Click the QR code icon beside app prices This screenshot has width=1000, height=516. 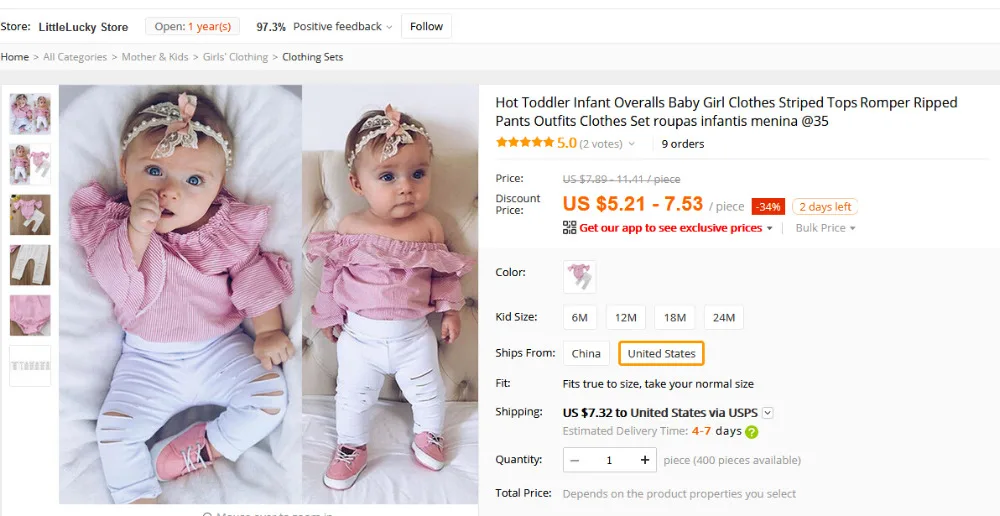pos(570,228)
